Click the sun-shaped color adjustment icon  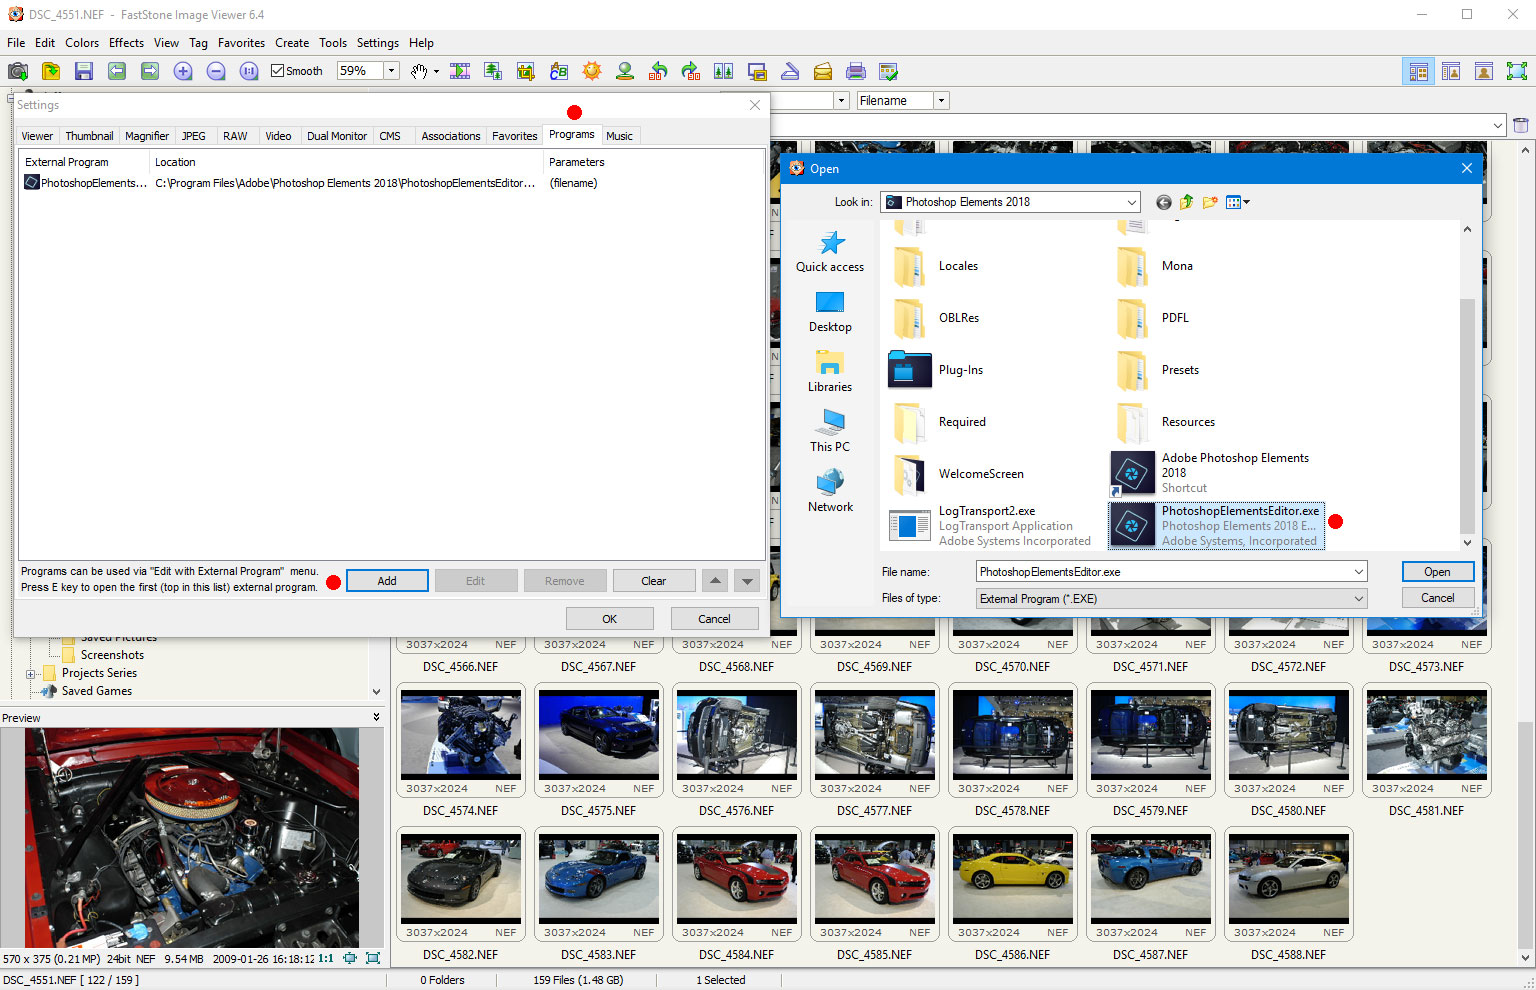[592, 71]
